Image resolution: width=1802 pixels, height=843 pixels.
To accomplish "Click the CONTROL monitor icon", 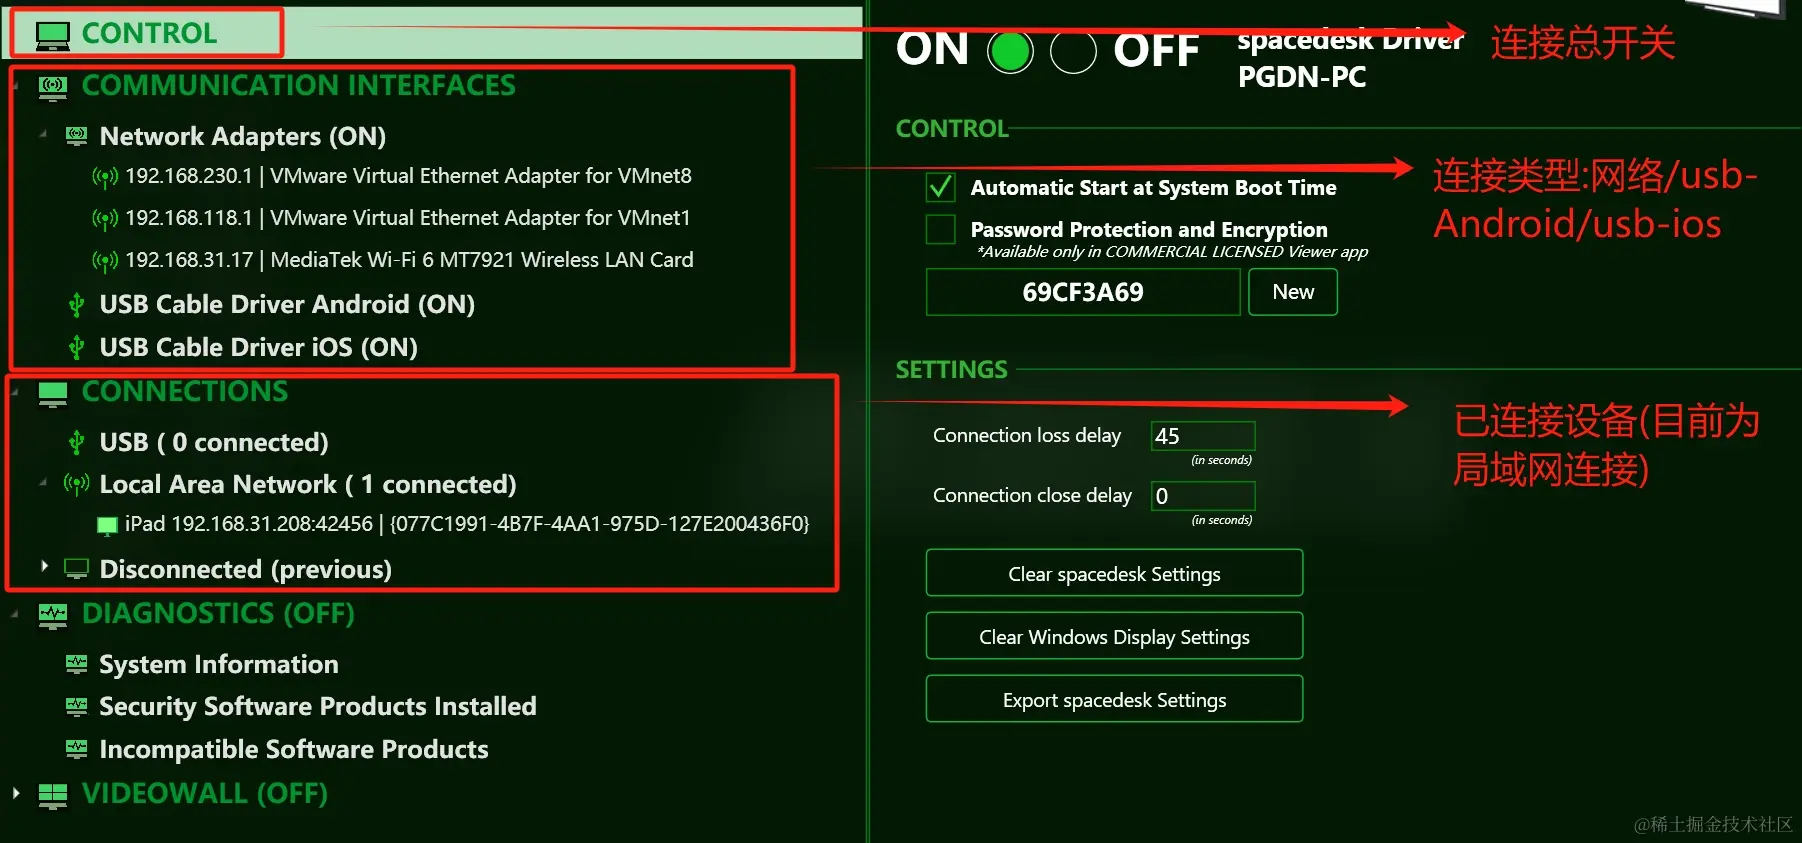I will coord(53,35).
